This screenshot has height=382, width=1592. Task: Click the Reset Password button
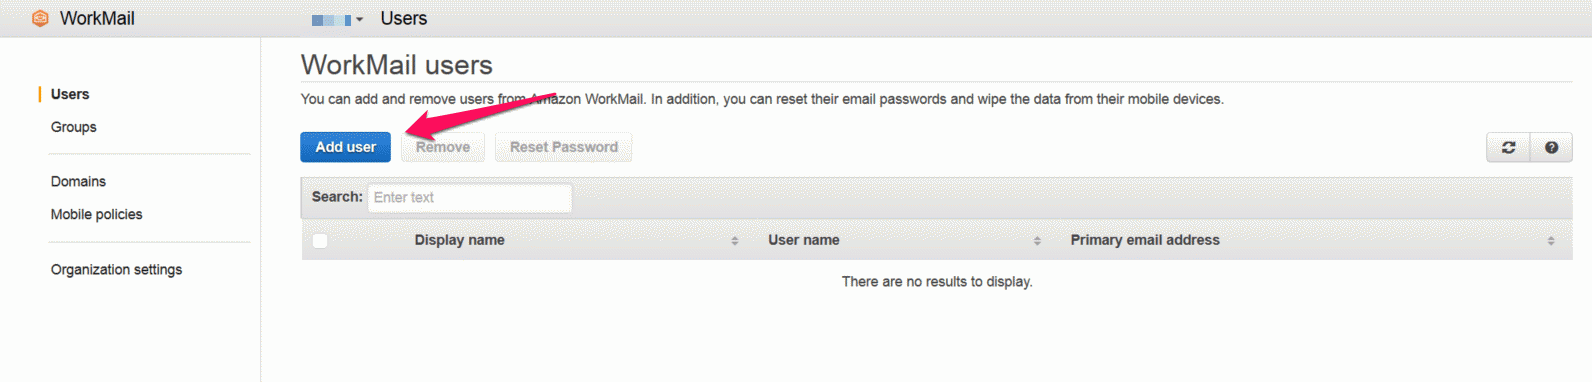[x=564, y=147]
